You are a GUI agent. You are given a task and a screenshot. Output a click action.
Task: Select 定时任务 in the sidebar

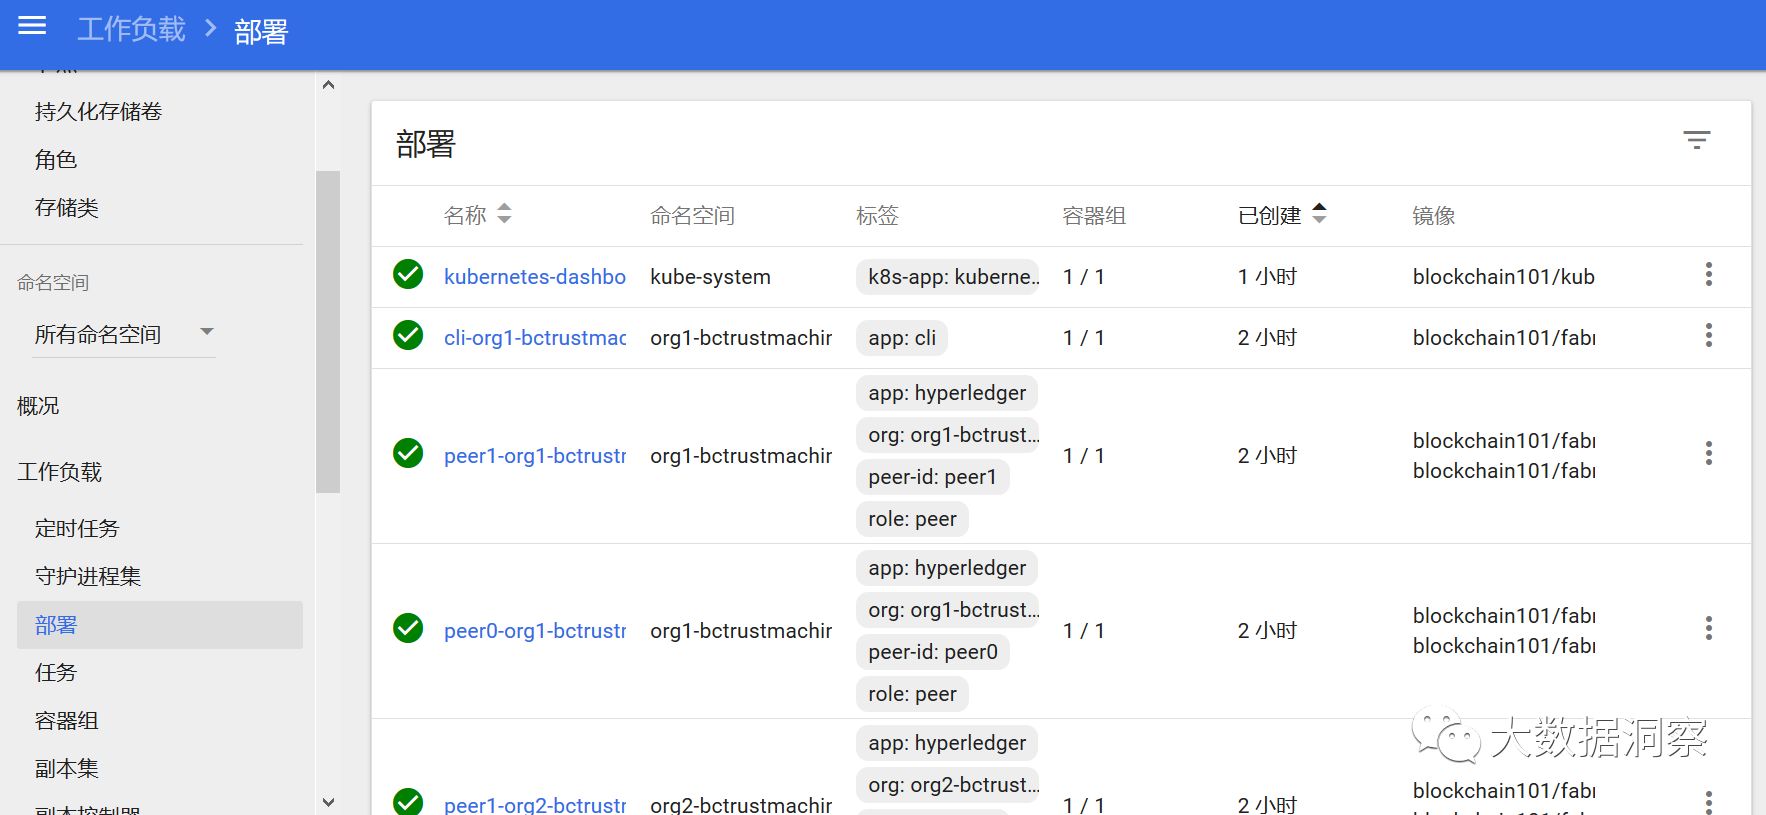pos(77,528)
